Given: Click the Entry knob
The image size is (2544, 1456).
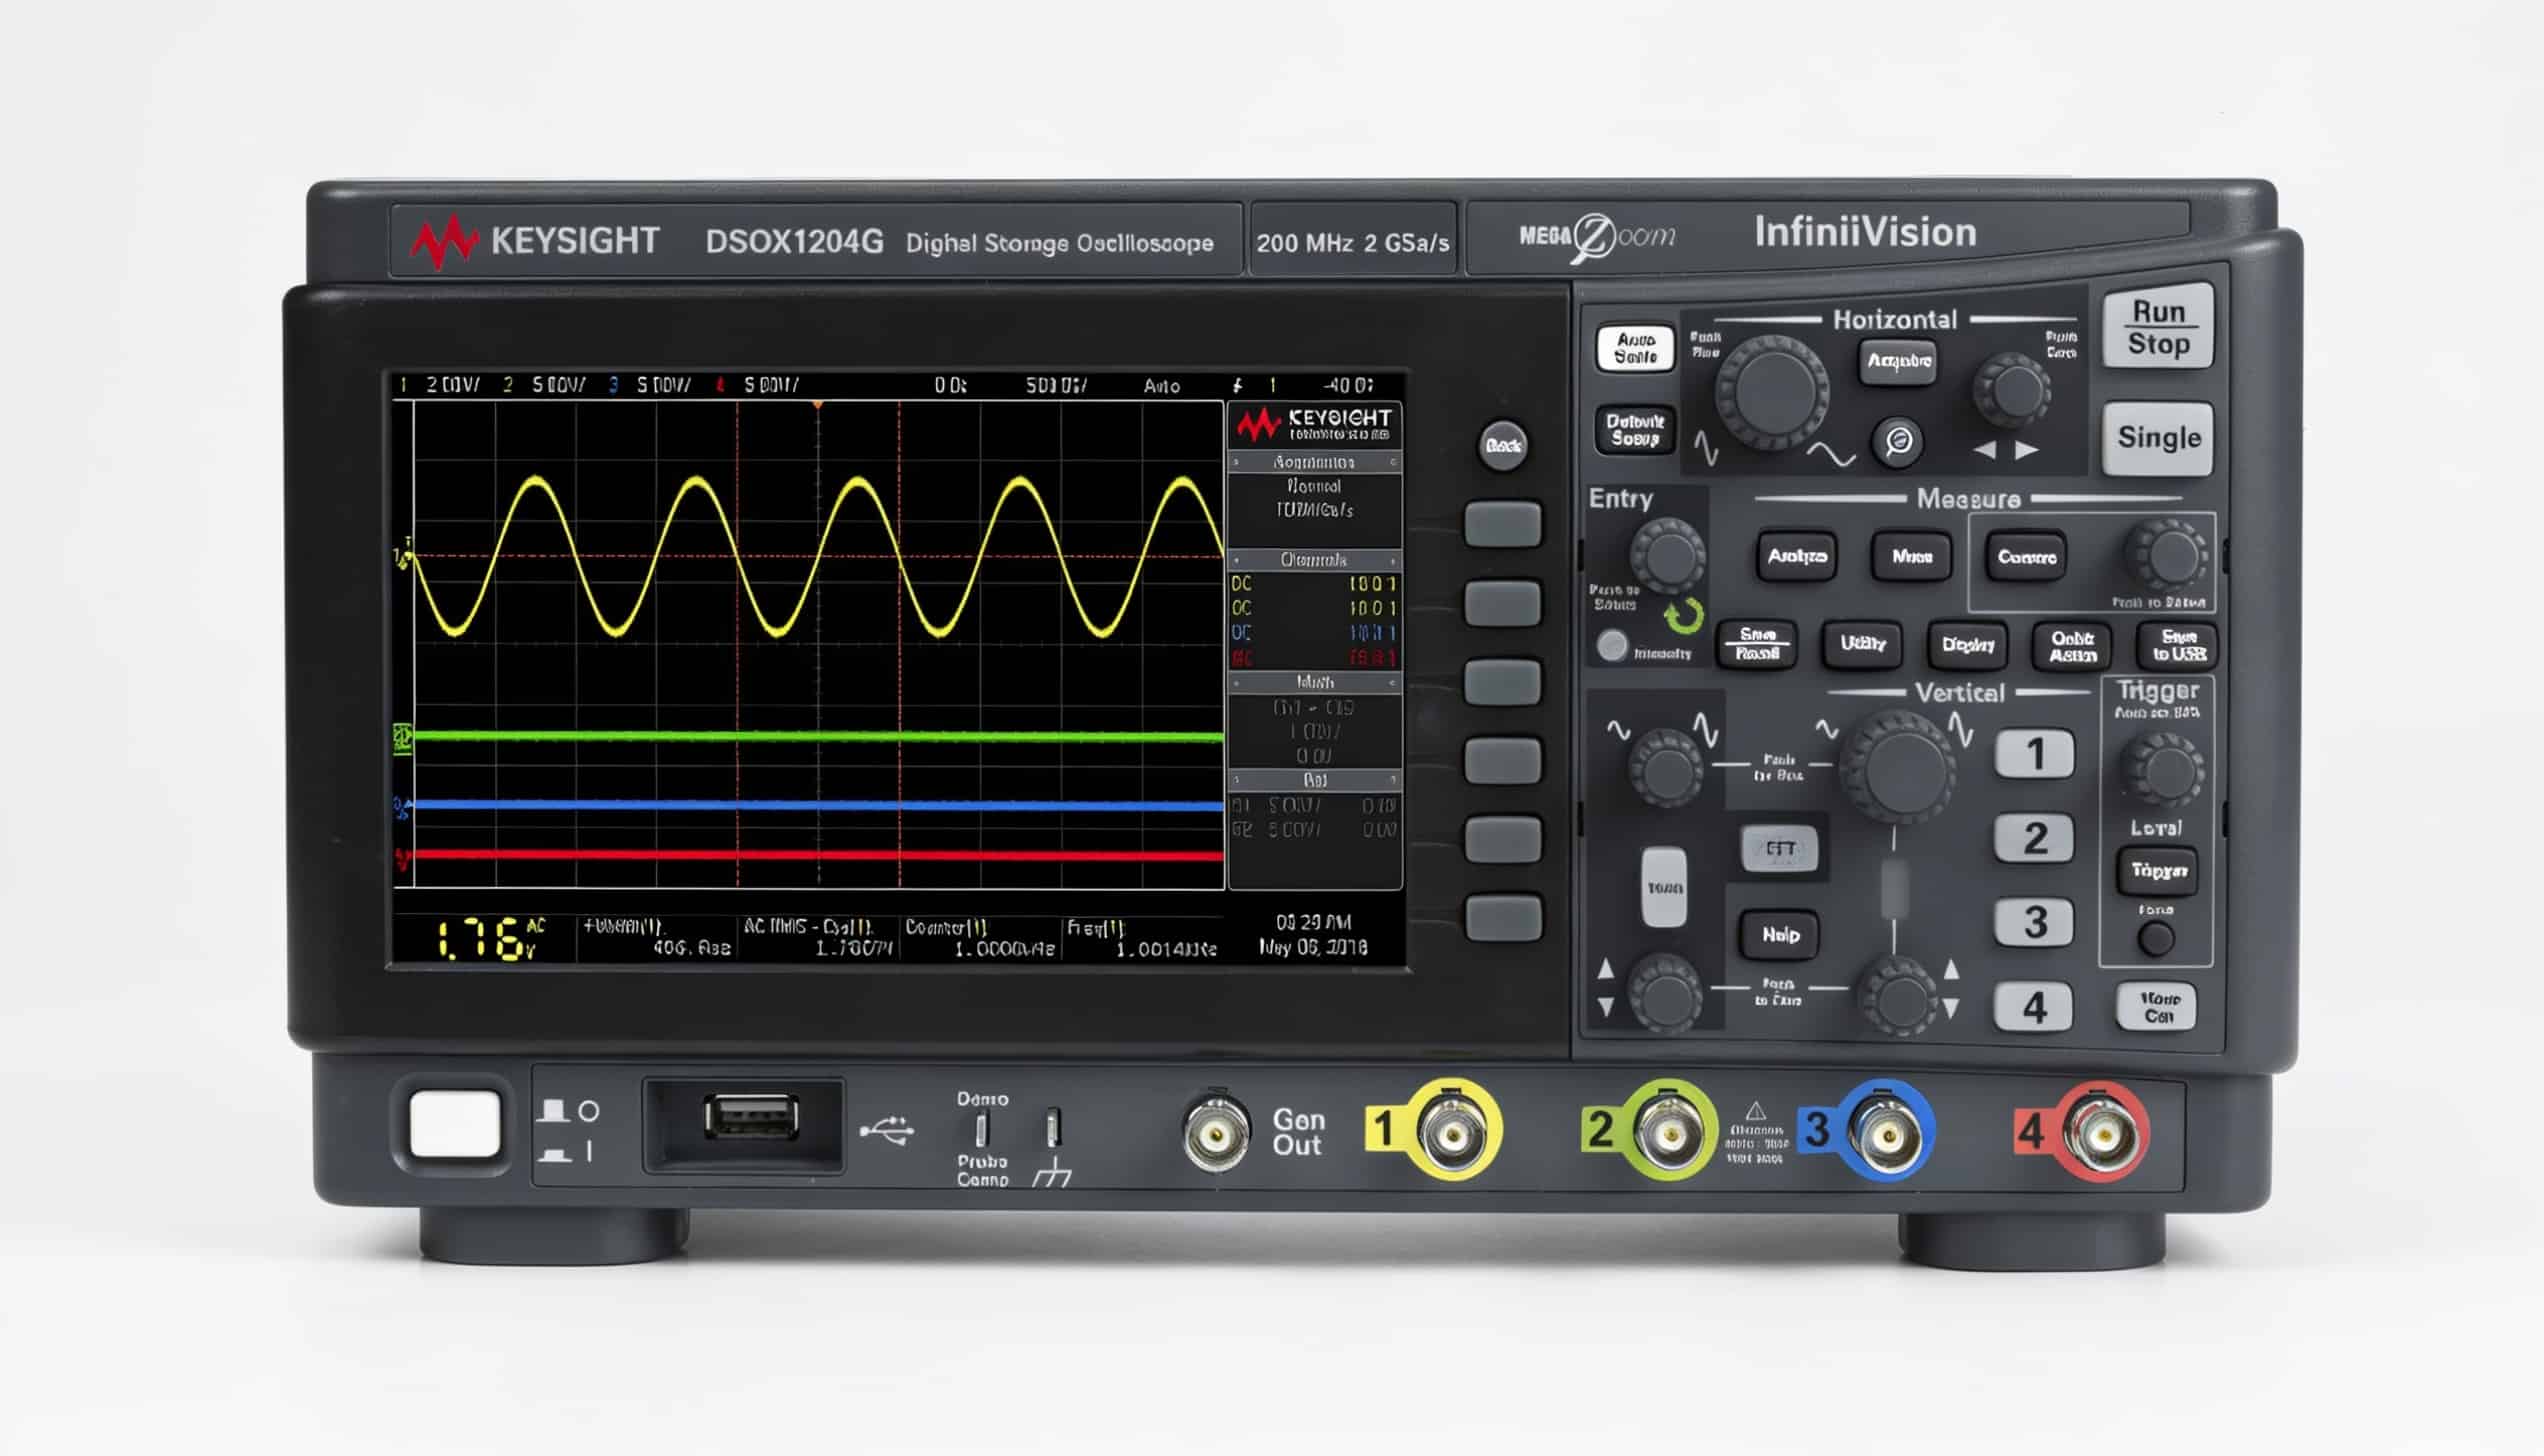Looking at the screenshot, I should click(1667, 556).
